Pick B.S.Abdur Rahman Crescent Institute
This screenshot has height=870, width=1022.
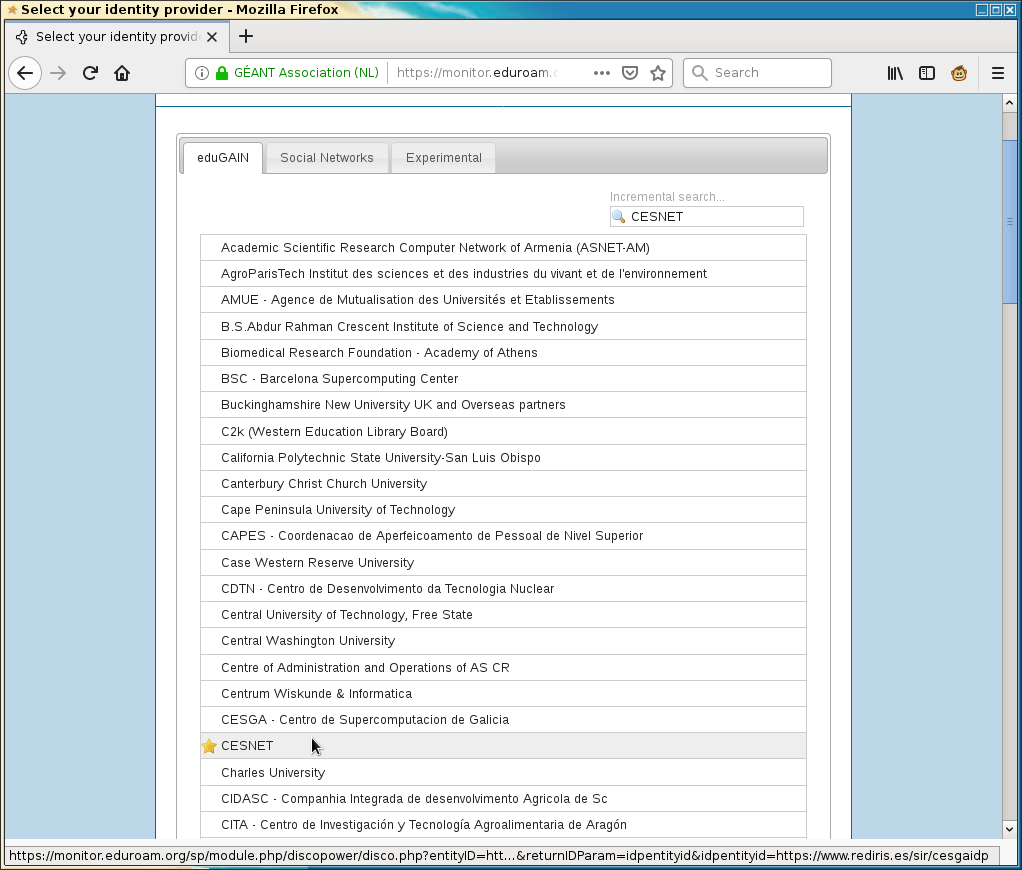(x=503, y=326)
